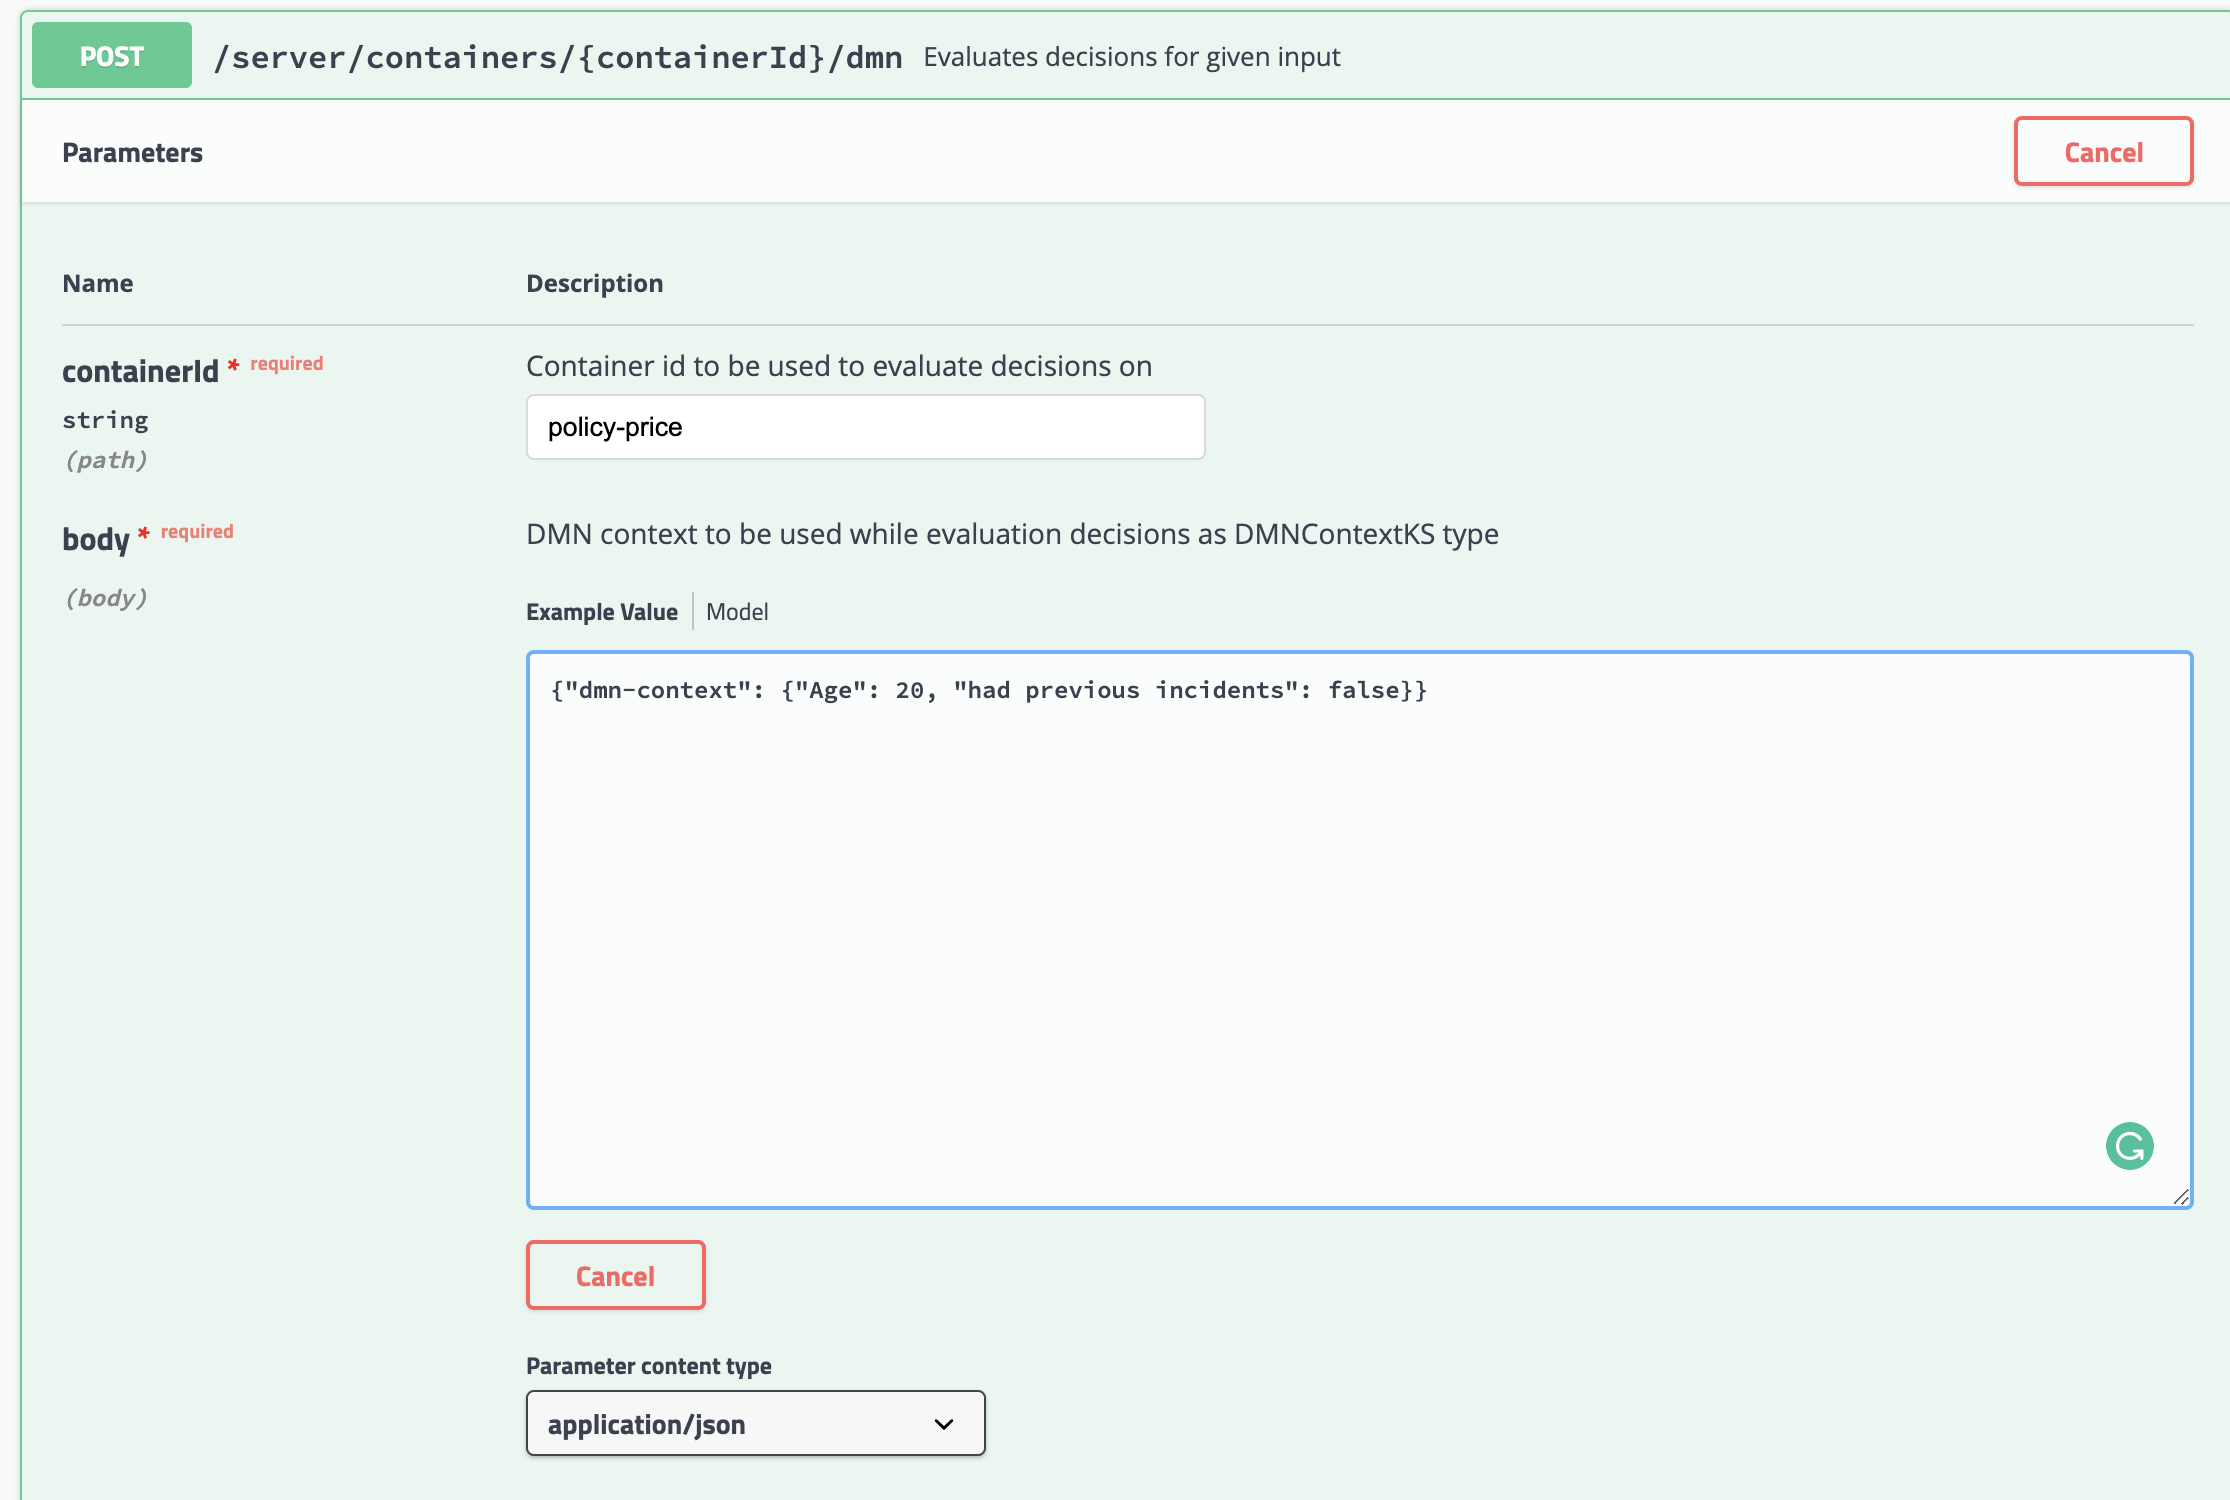Click the 'Description' column header
This screenshot has height=1500, width=2230.
point(594,283)
